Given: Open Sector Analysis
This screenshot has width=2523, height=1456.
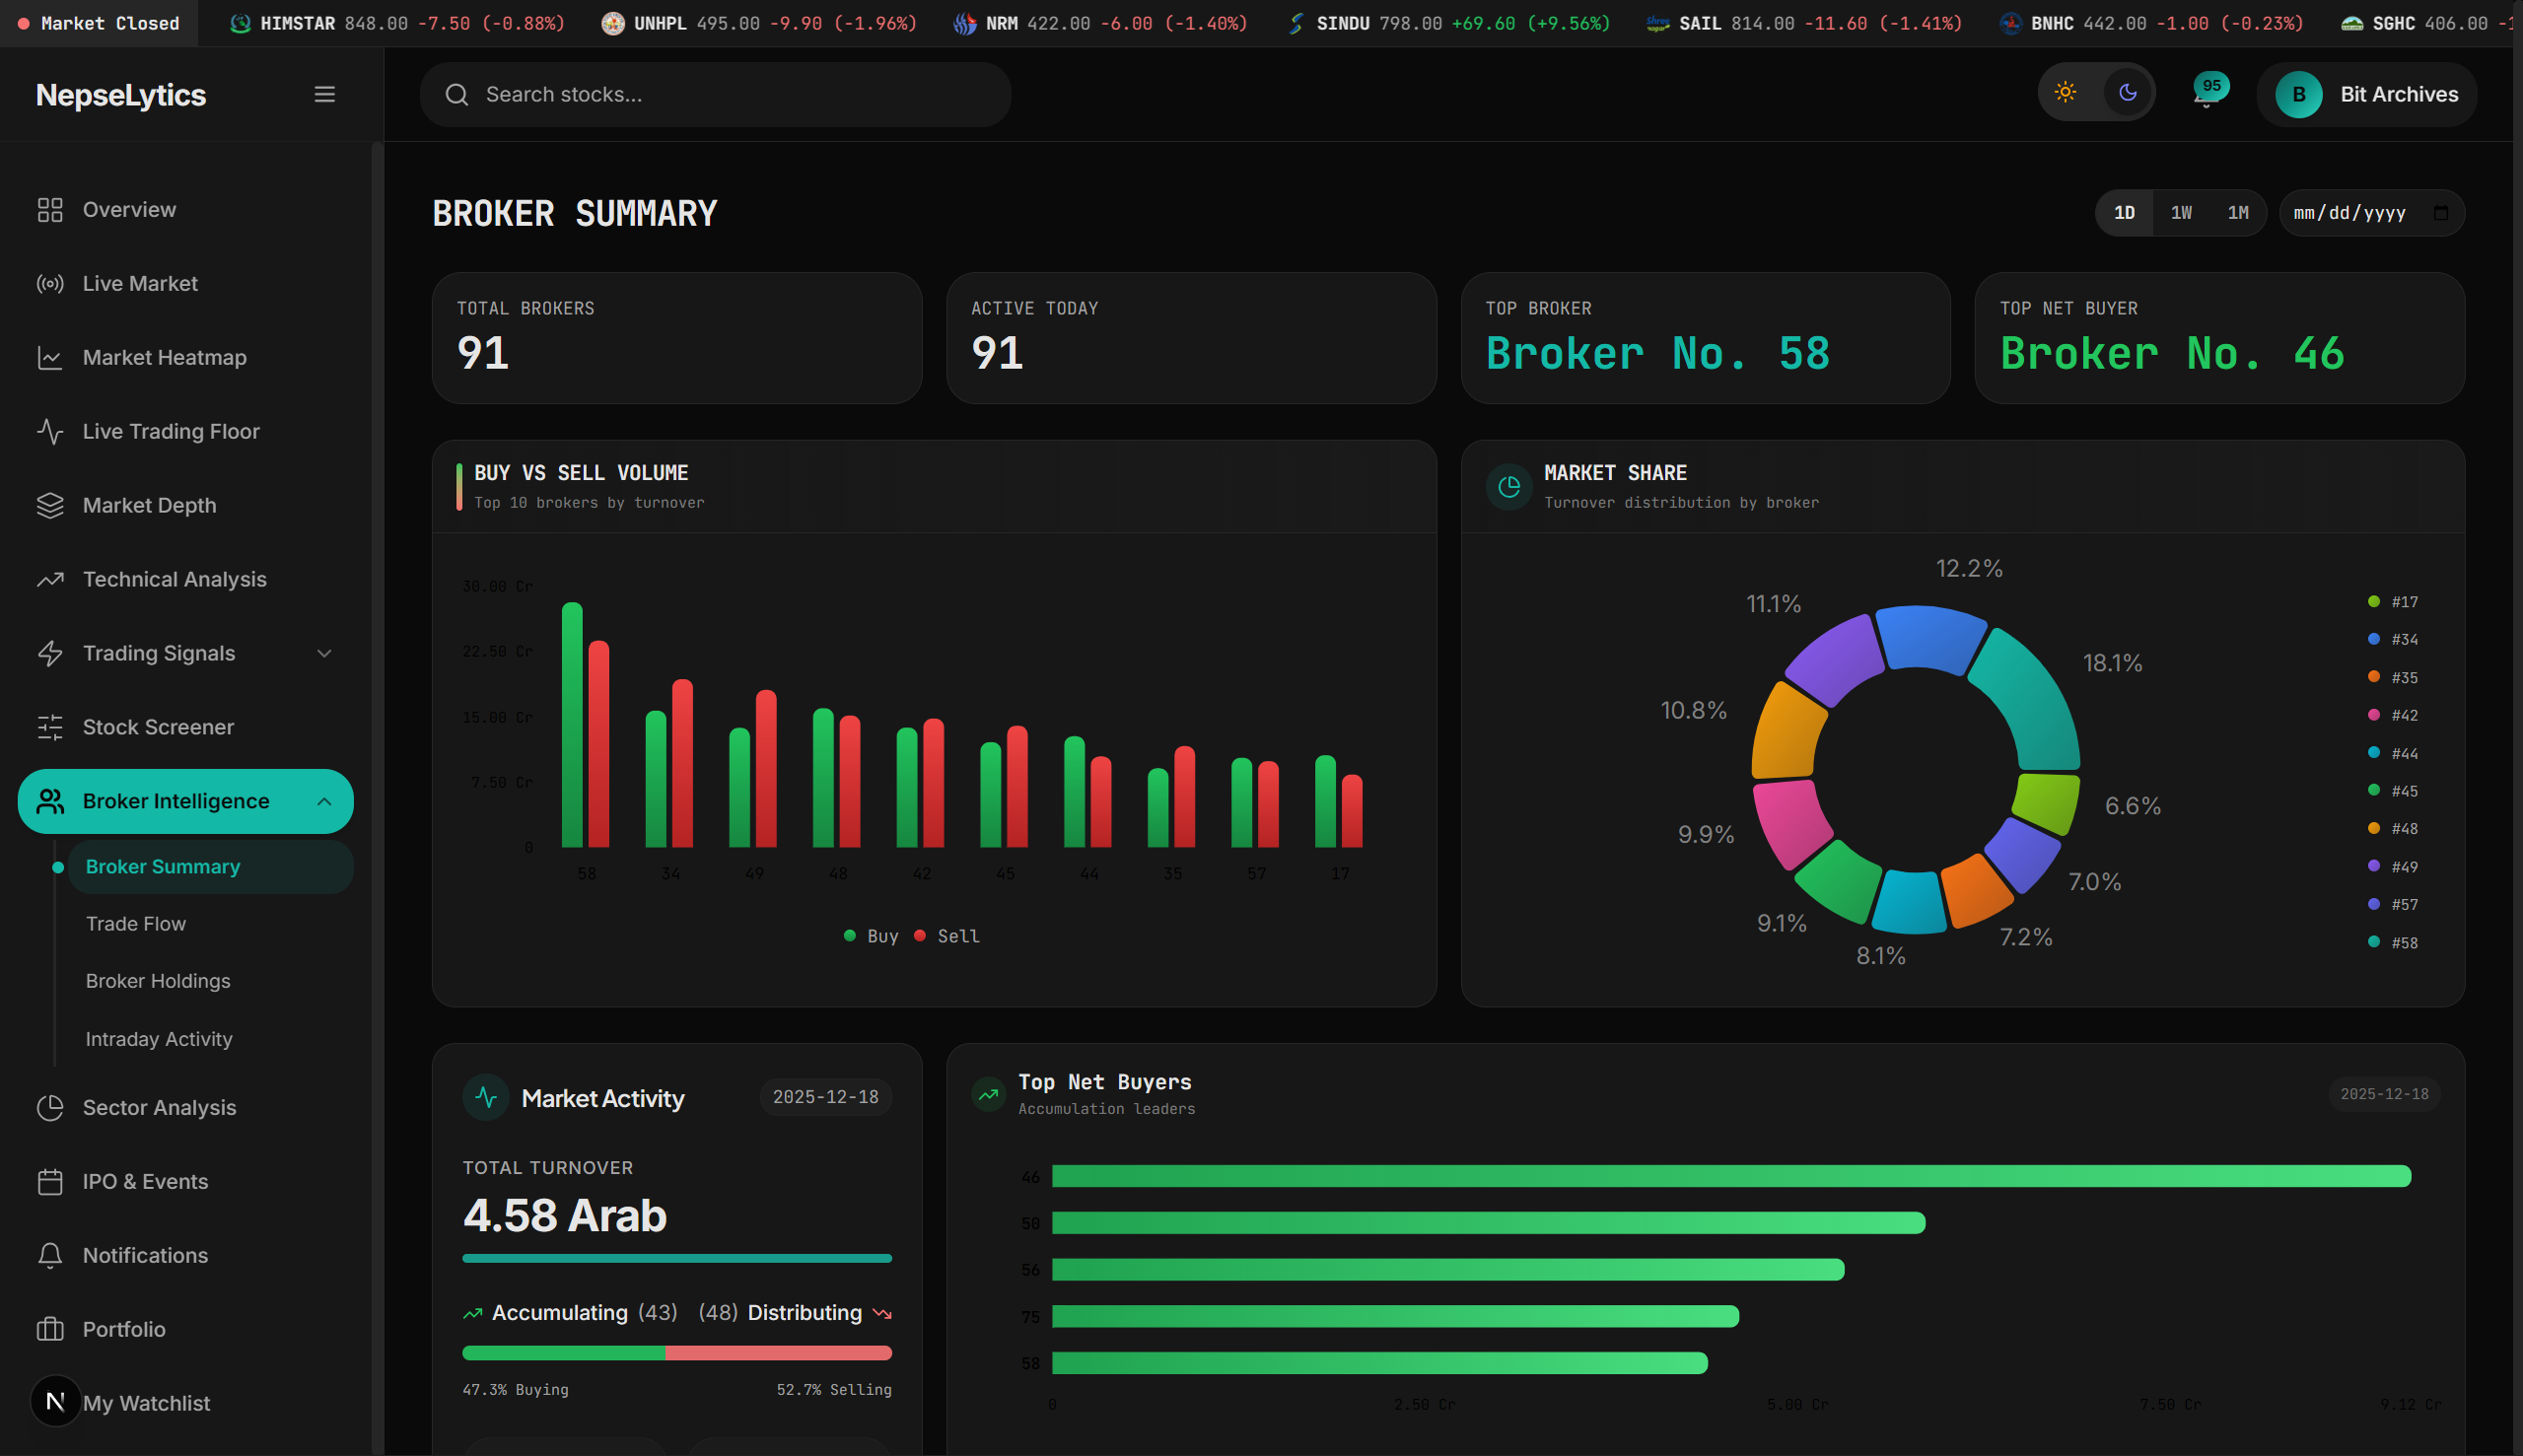Looking at the screenshot, I should pos(160,1107).
